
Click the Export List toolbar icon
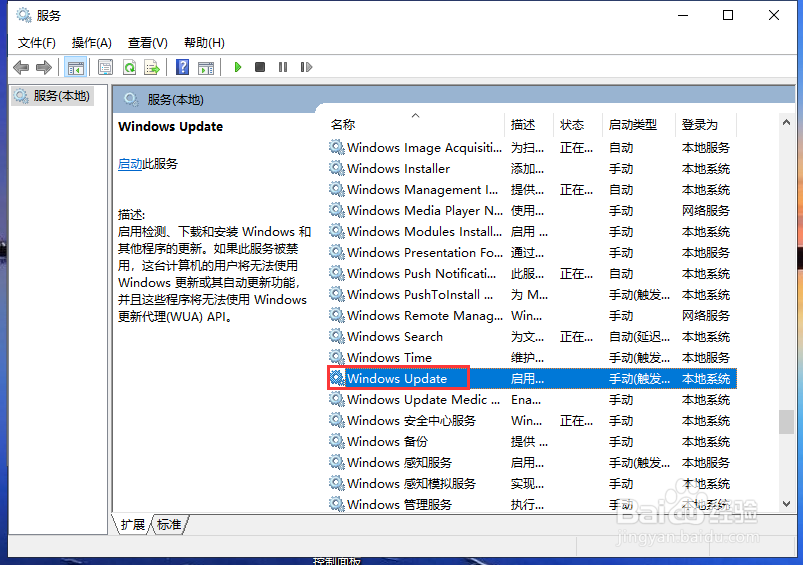pos(152,67)
